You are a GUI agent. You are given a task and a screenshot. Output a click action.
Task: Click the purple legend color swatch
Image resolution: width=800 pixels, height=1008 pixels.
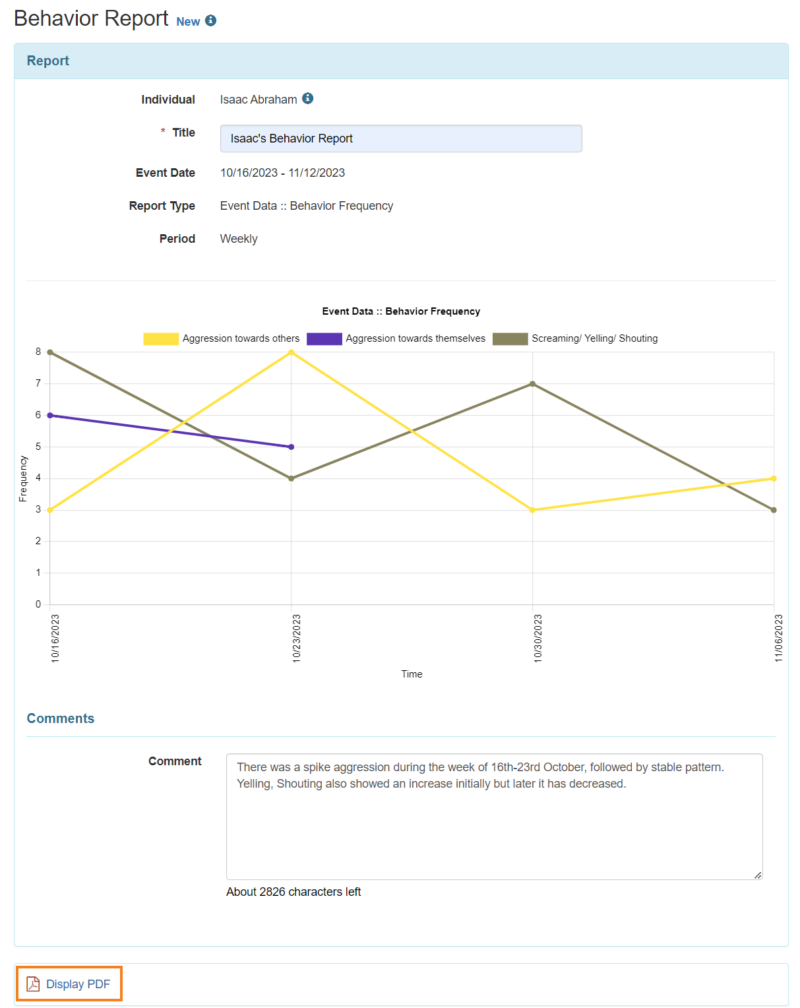326,338
